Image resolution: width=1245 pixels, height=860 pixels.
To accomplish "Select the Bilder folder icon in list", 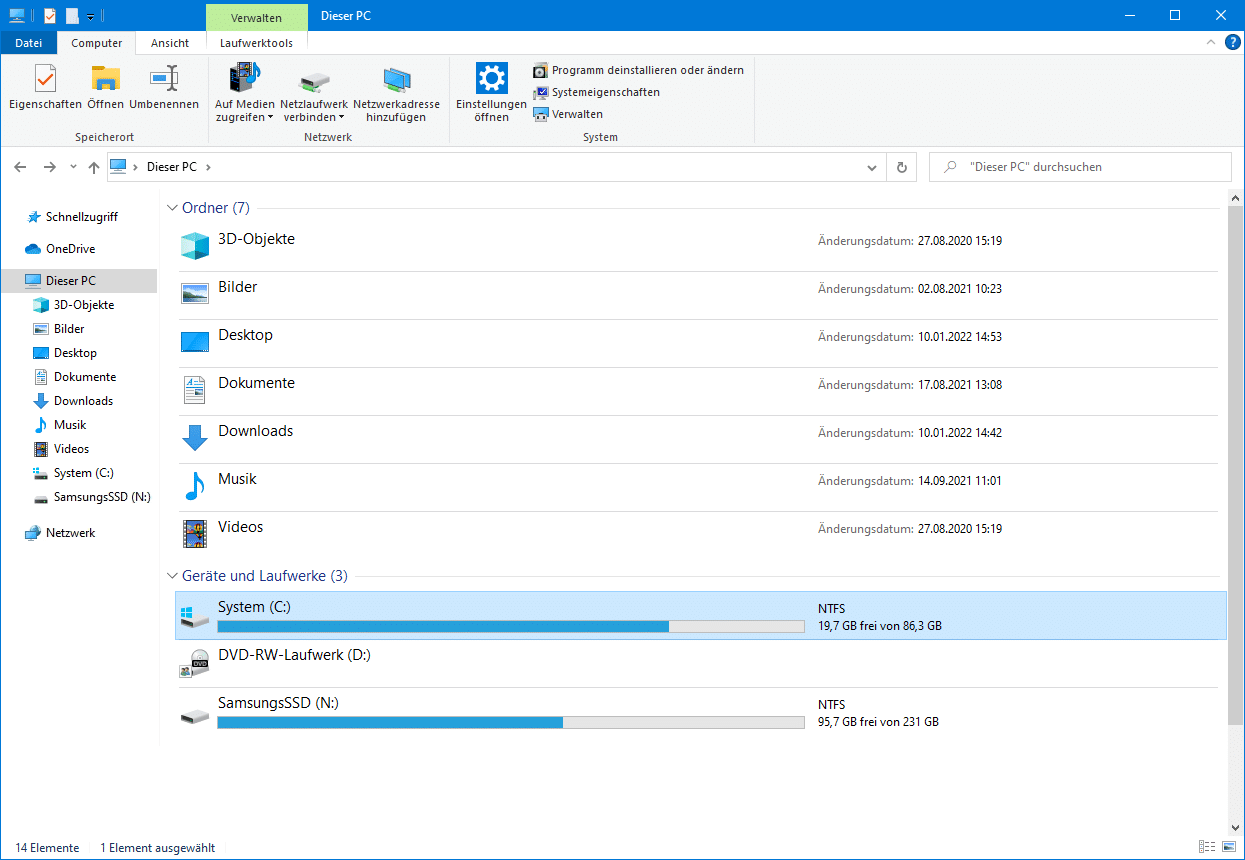I will click(195, 293).
